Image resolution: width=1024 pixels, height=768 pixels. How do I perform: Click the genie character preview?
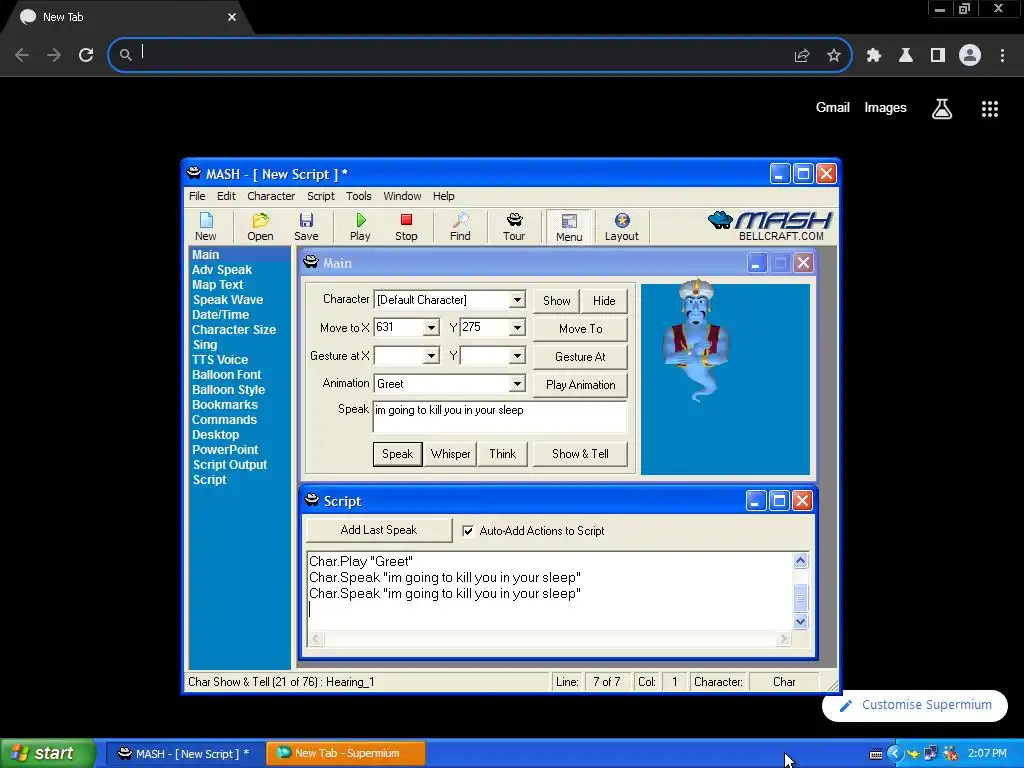(696, 340)
